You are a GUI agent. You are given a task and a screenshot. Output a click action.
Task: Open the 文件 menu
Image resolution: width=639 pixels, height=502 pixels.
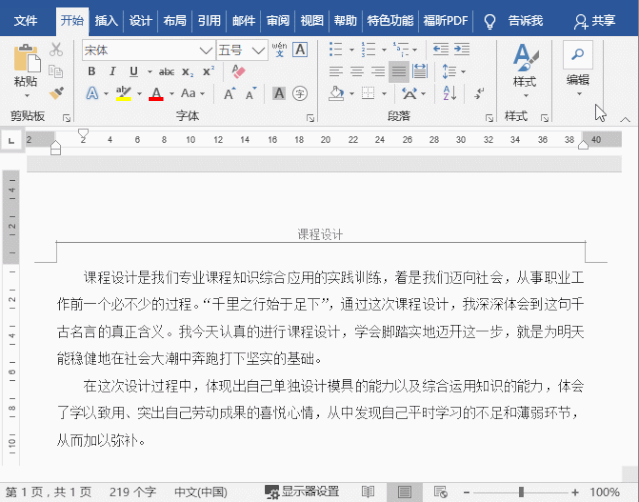[25, 20]
